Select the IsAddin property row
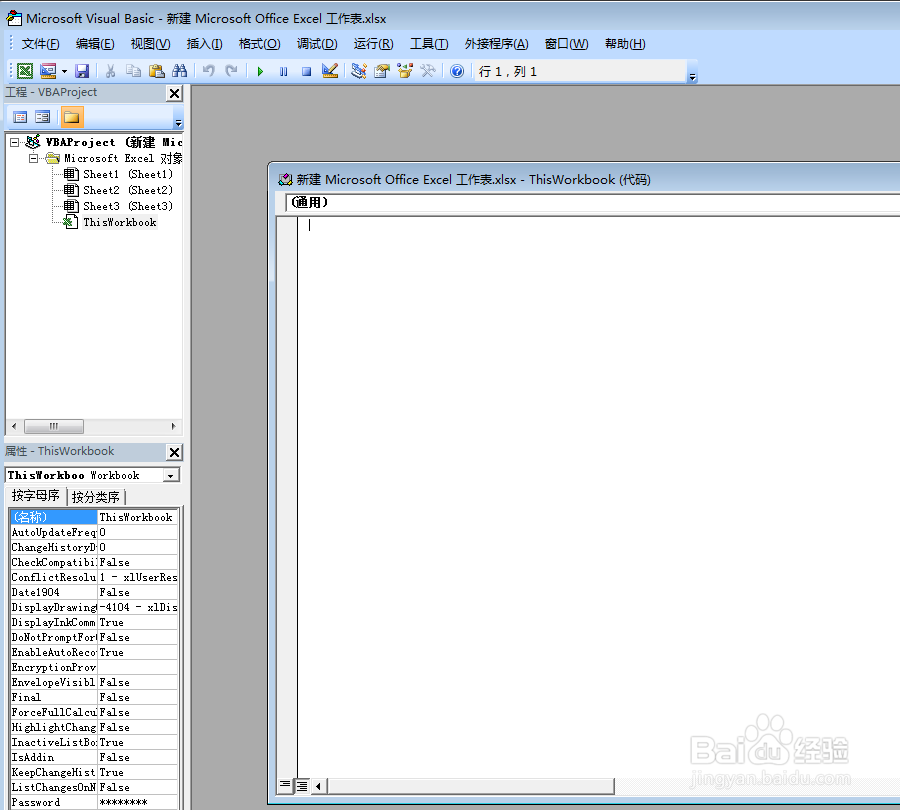 coord(94,757)
